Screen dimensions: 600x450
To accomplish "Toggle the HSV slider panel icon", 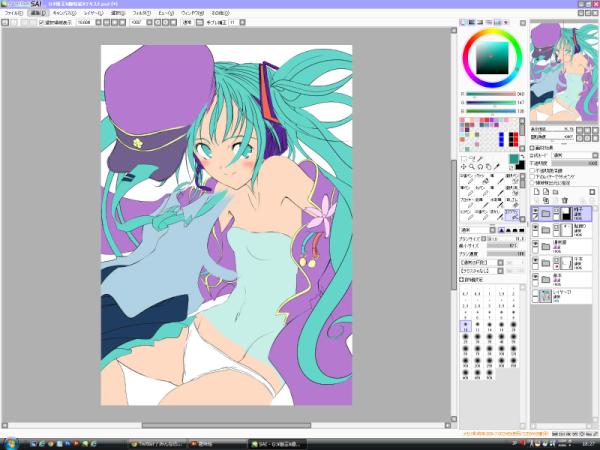I will pyautogui.click(x=480, y=23).
